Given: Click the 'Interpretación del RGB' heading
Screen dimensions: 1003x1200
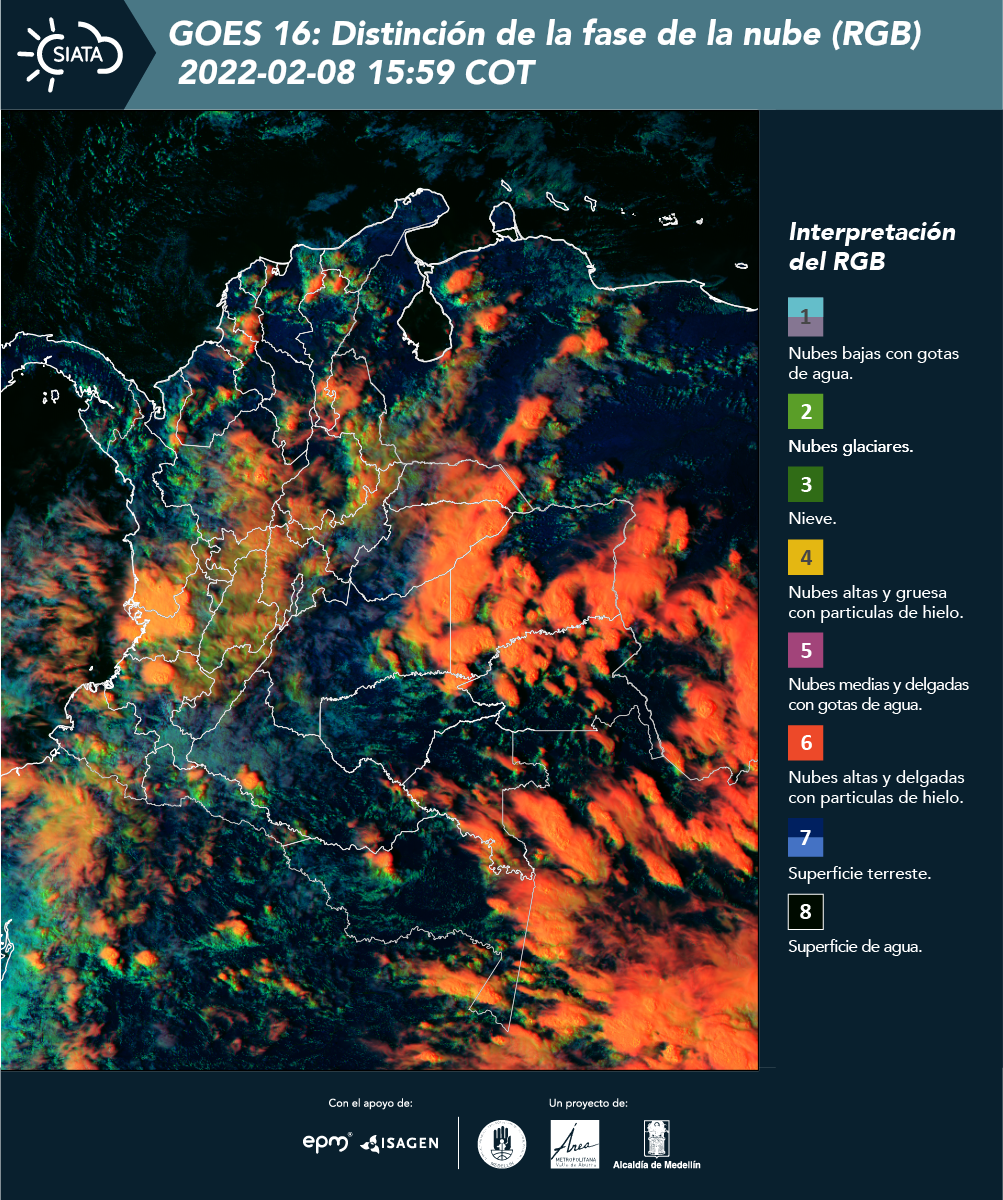Looking at the screenshot, I should 872,247.
